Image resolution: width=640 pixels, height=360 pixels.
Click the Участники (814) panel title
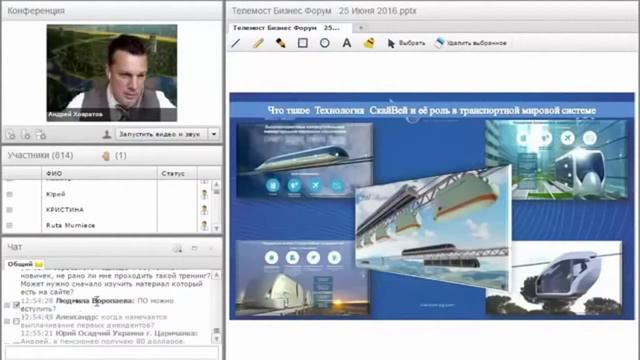pyautogui.click(x=40, y=156)
